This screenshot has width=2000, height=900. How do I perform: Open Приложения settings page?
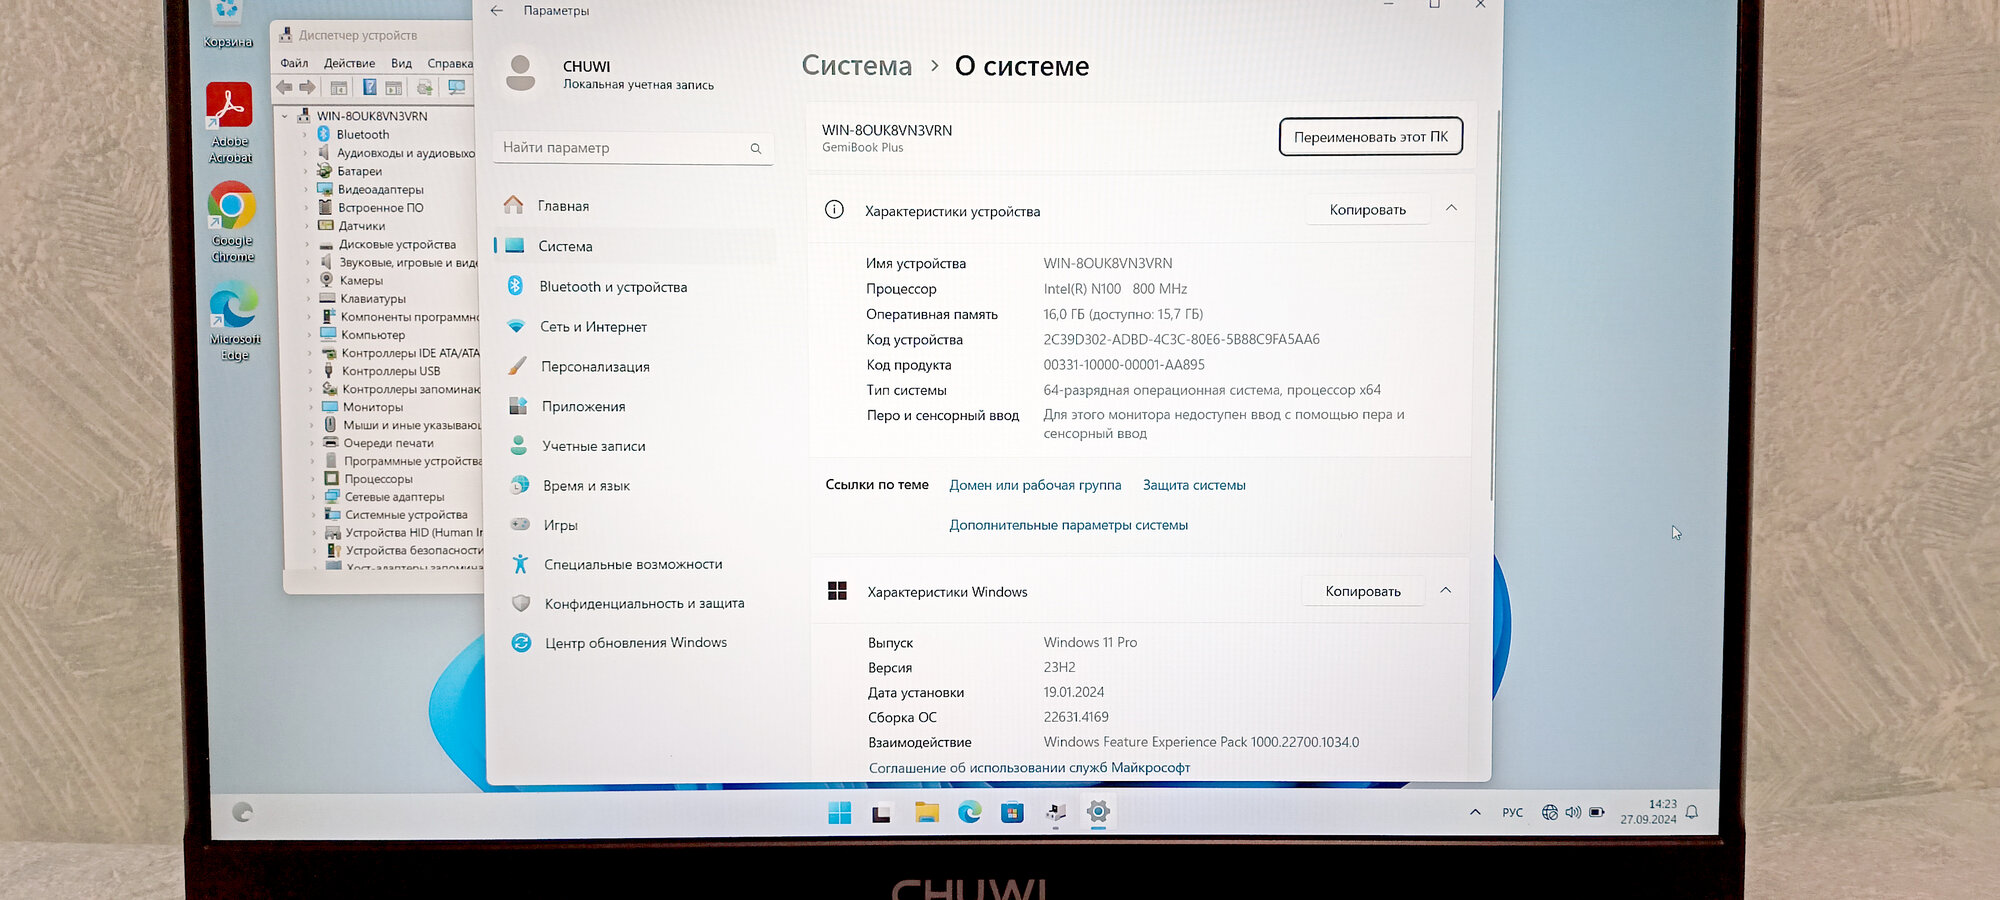point(638,407)
